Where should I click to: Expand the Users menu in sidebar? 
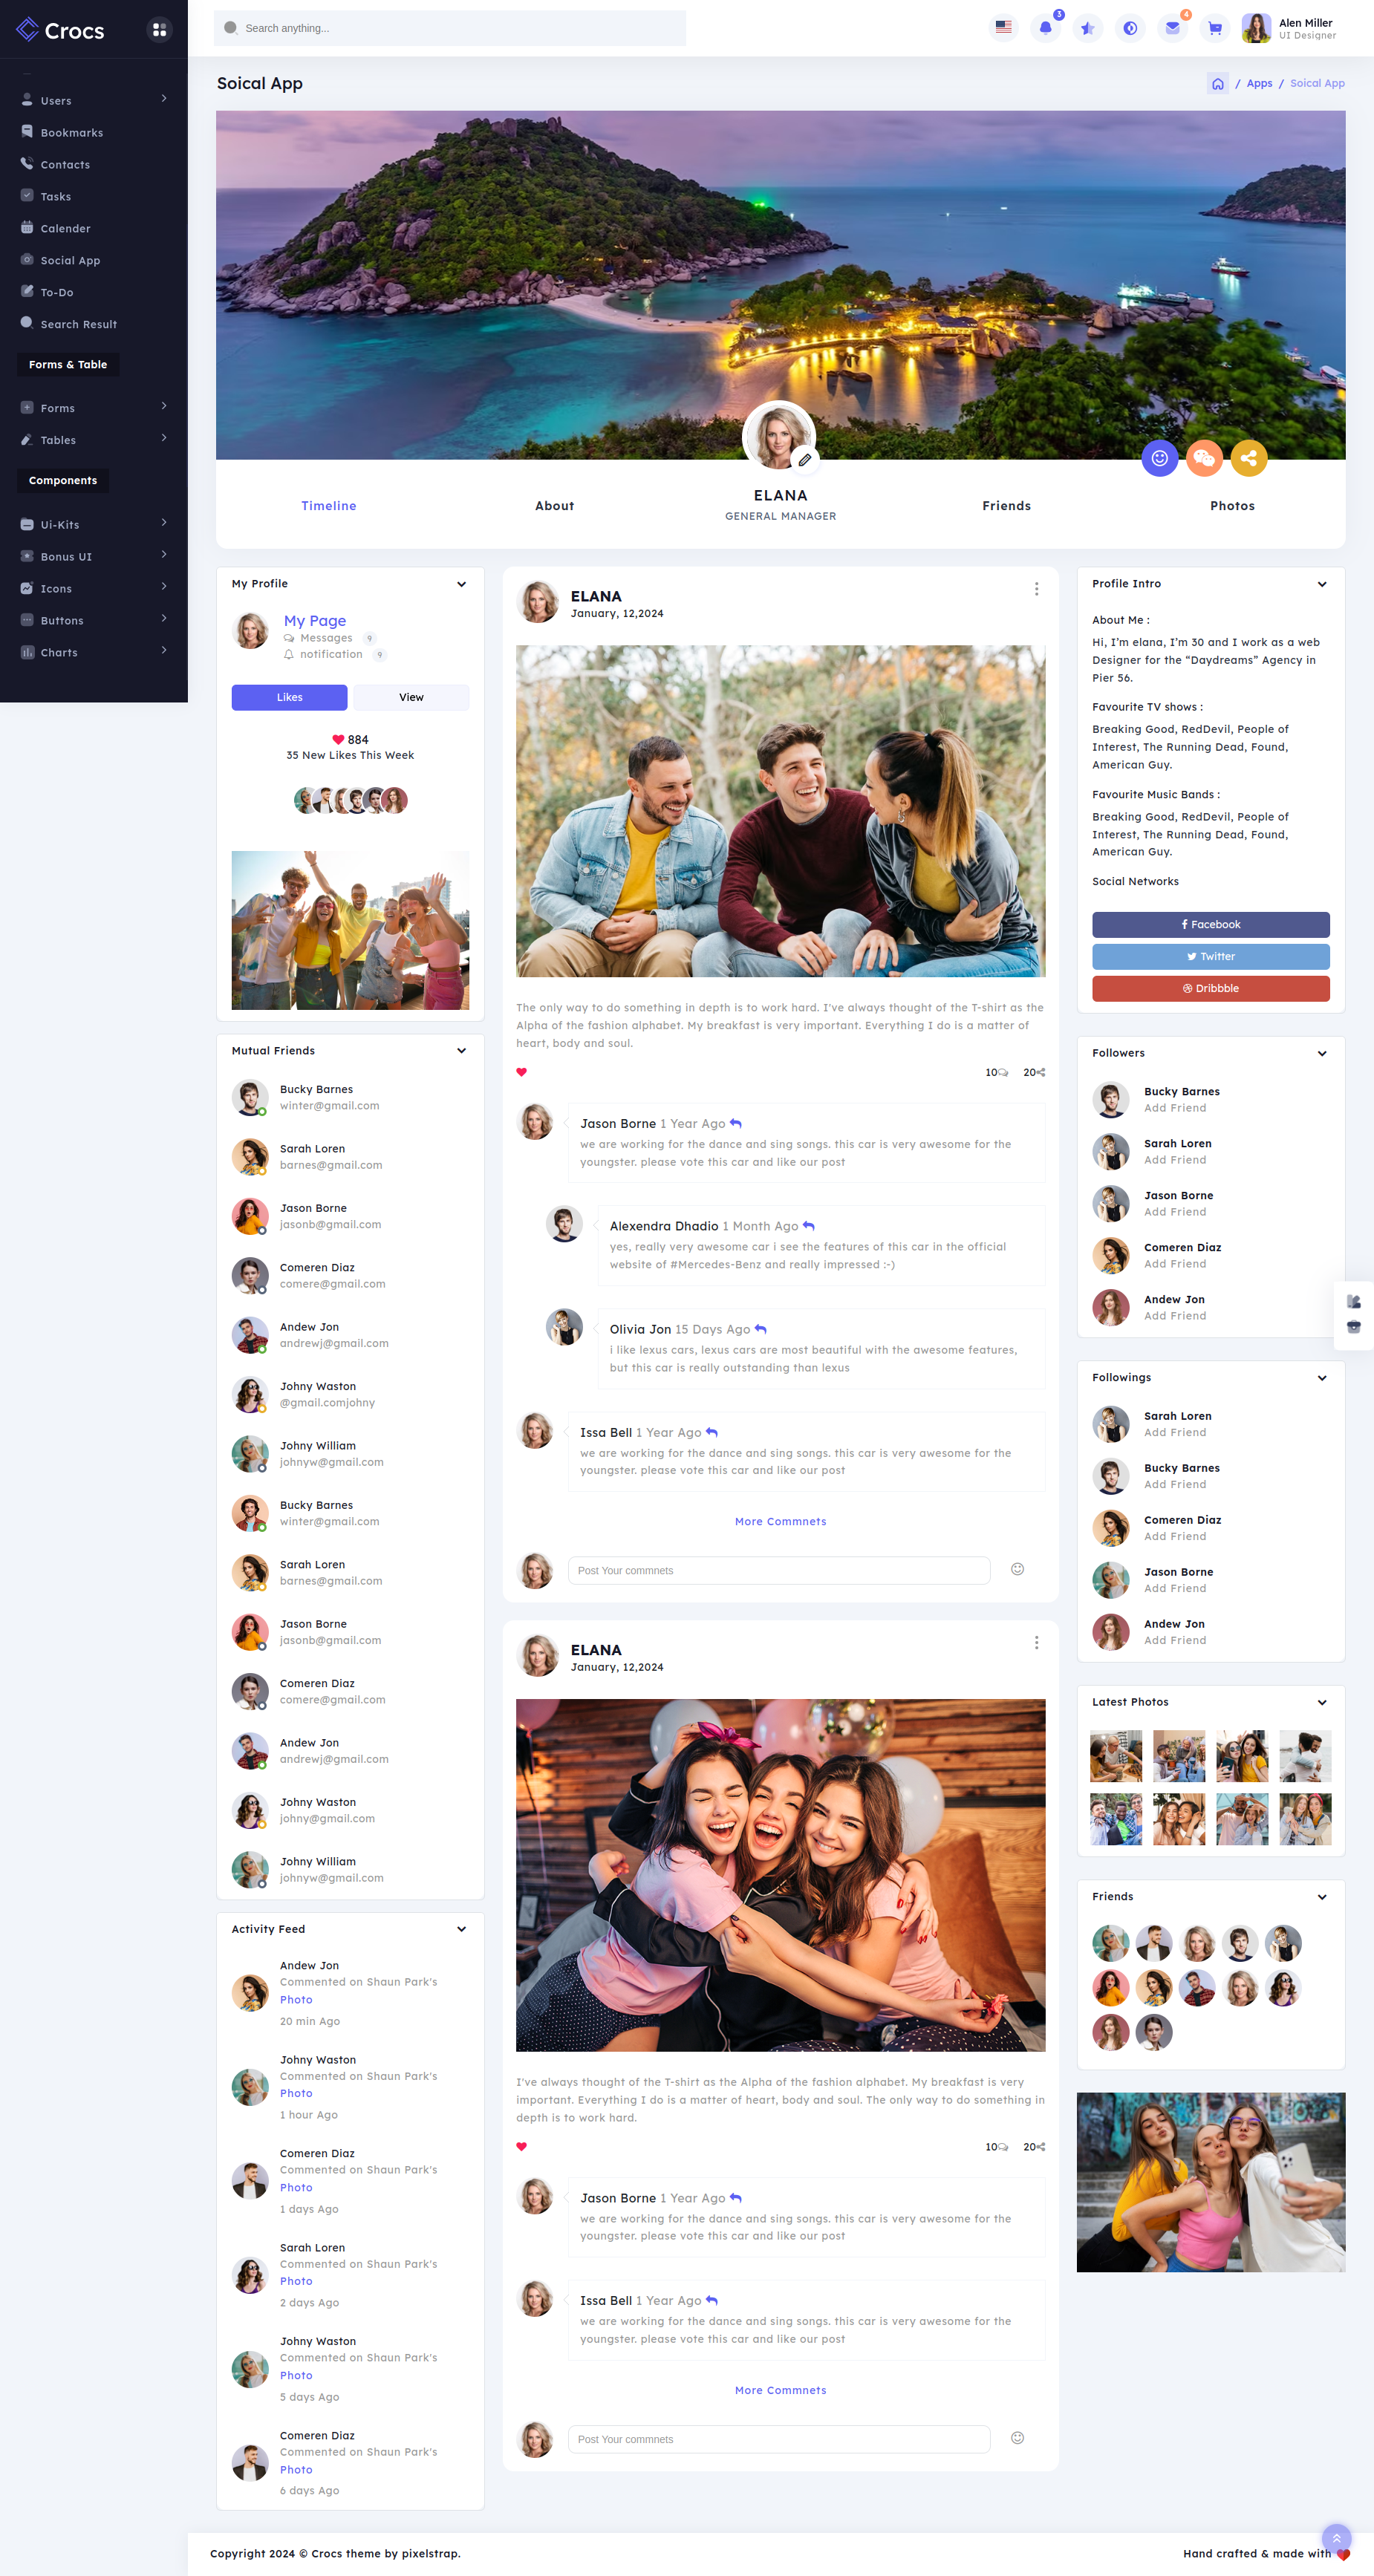point(94,100)
